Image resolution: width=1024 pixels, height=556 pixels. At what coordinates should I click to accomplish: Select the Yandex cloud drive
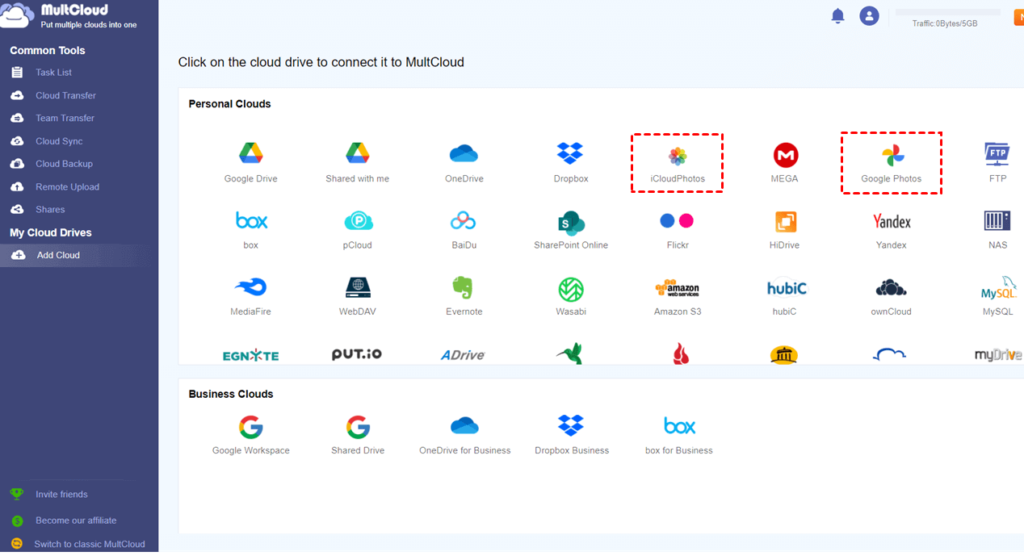tap(891, 221)
